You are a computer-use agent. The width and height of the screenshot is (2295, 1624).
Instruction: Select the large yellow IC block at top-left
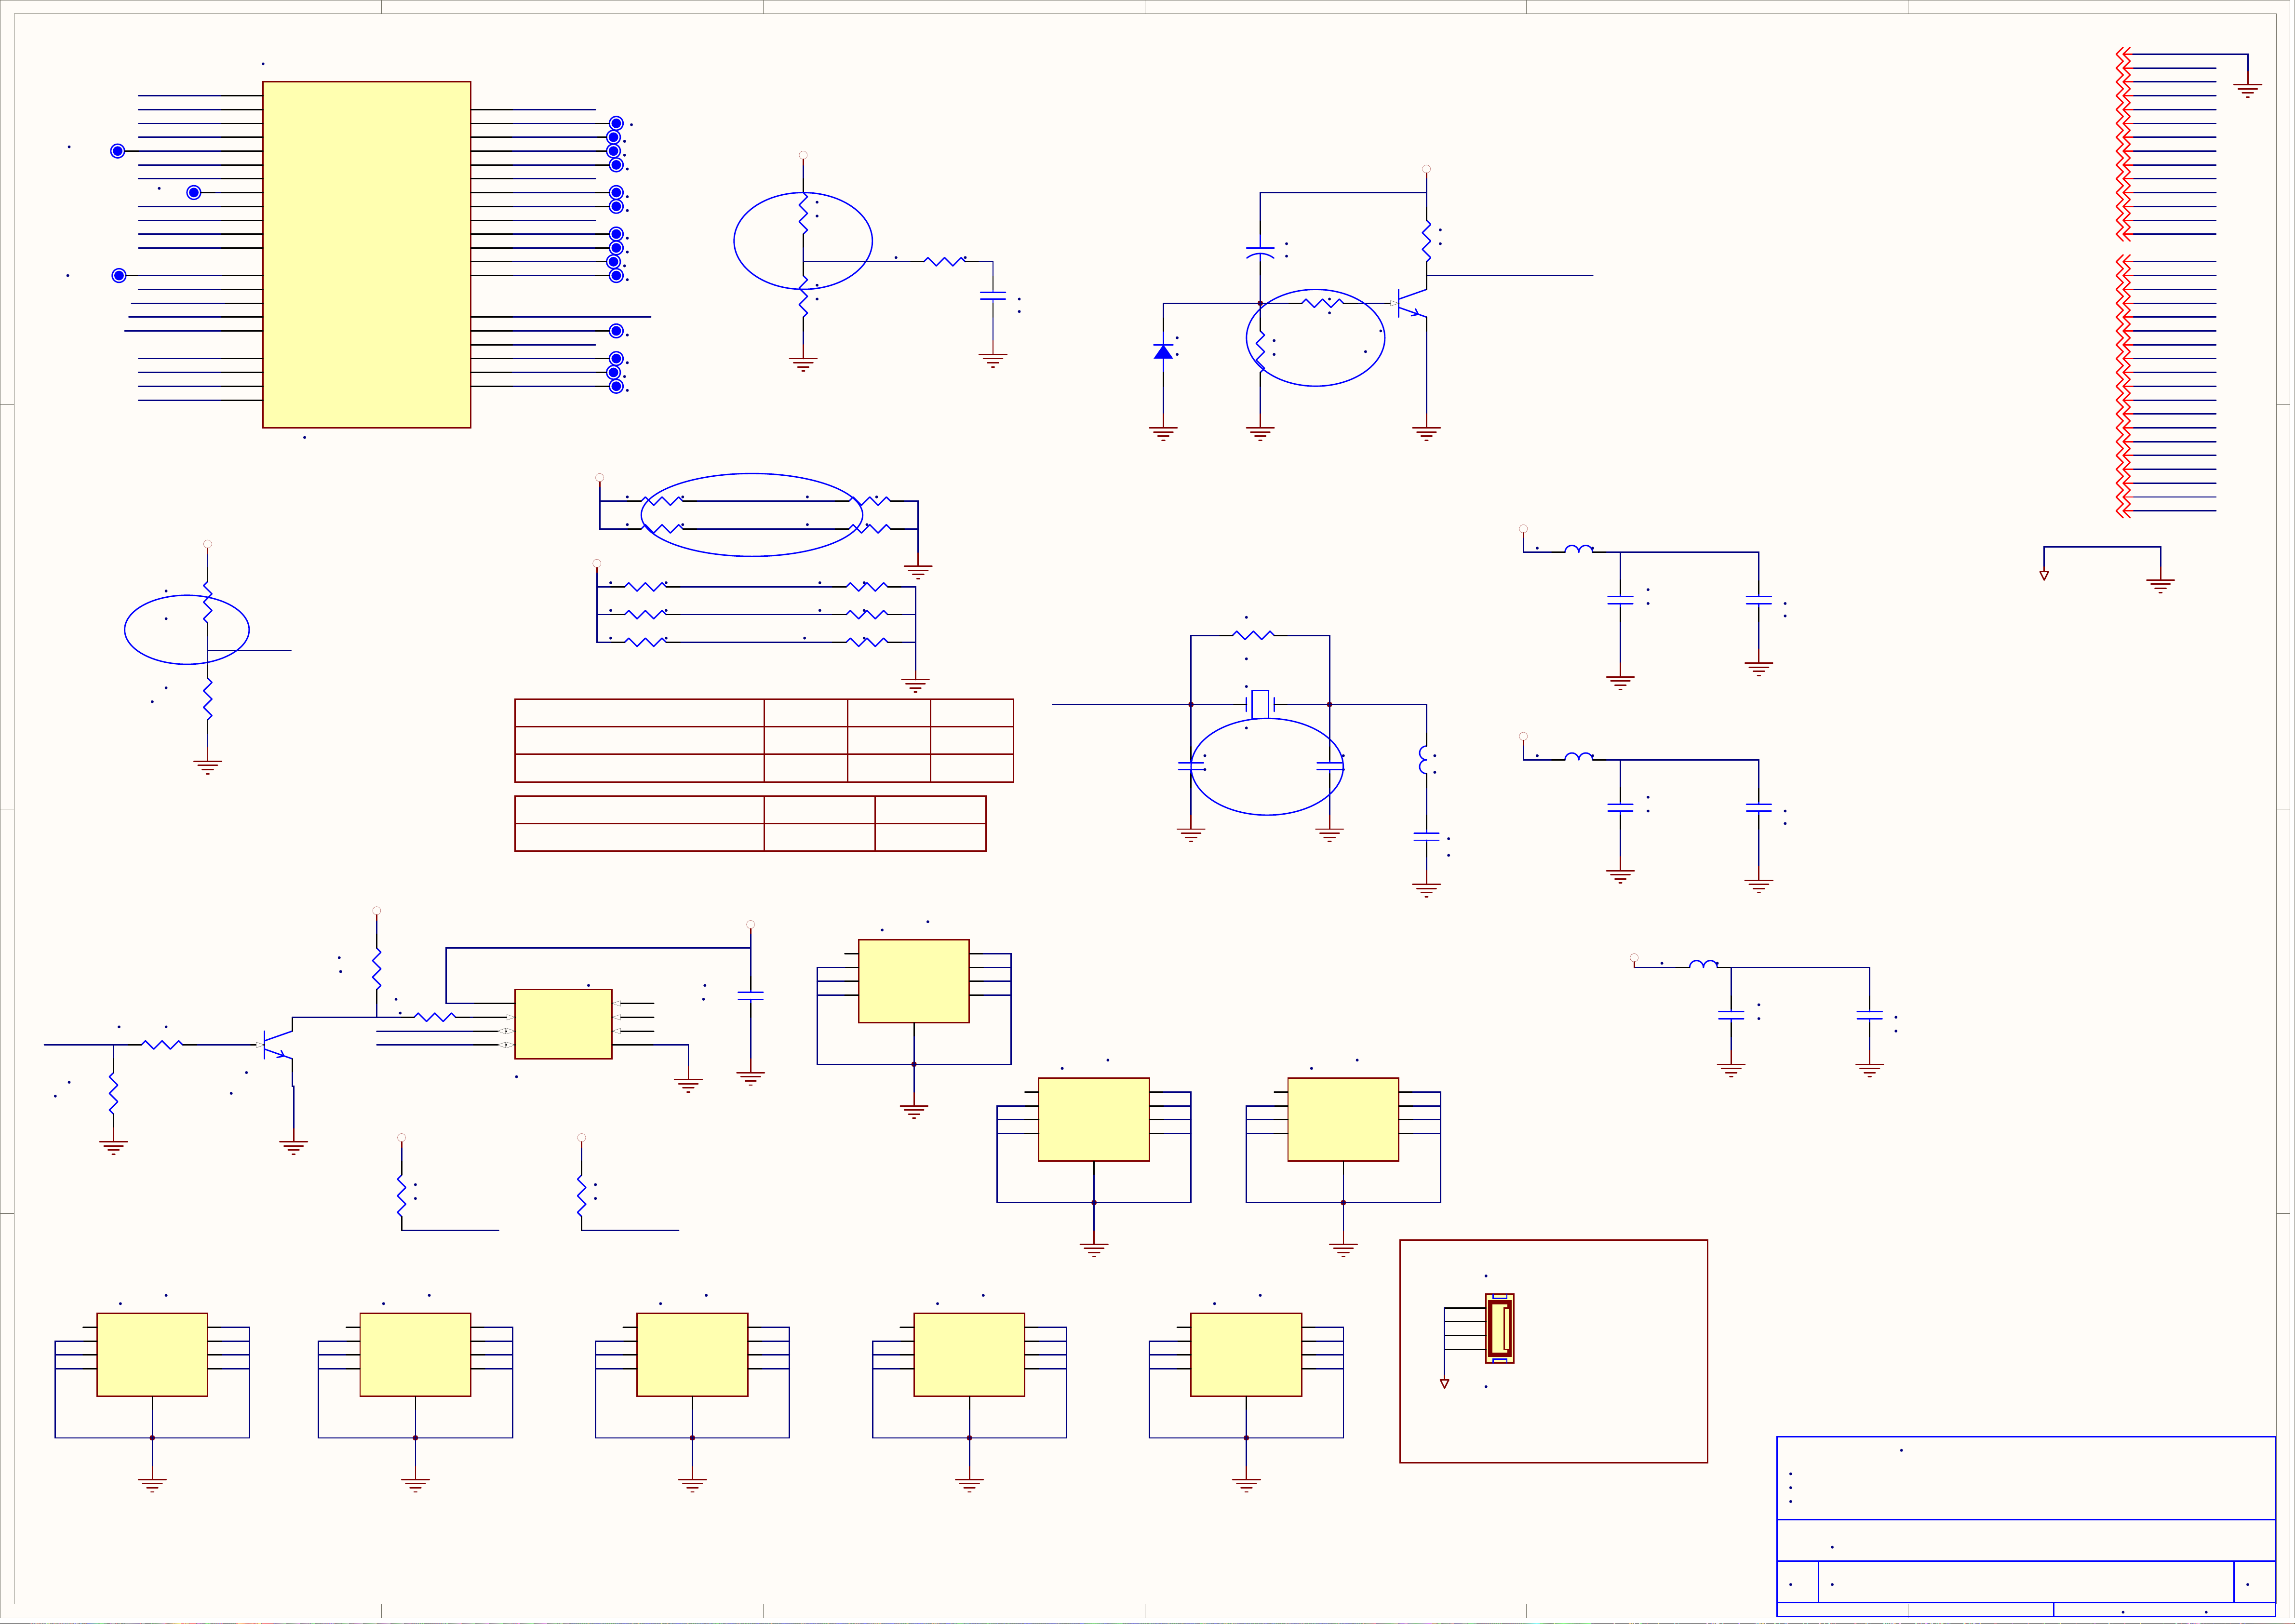click(366, 255)
